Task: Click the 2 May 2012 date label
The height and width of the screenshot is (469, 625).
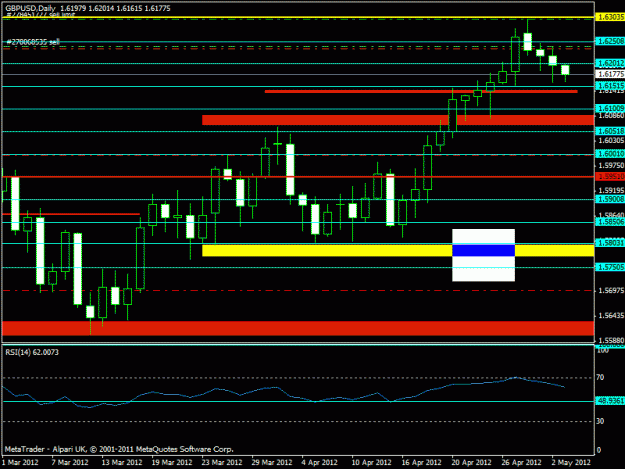Action: point(571,462)
